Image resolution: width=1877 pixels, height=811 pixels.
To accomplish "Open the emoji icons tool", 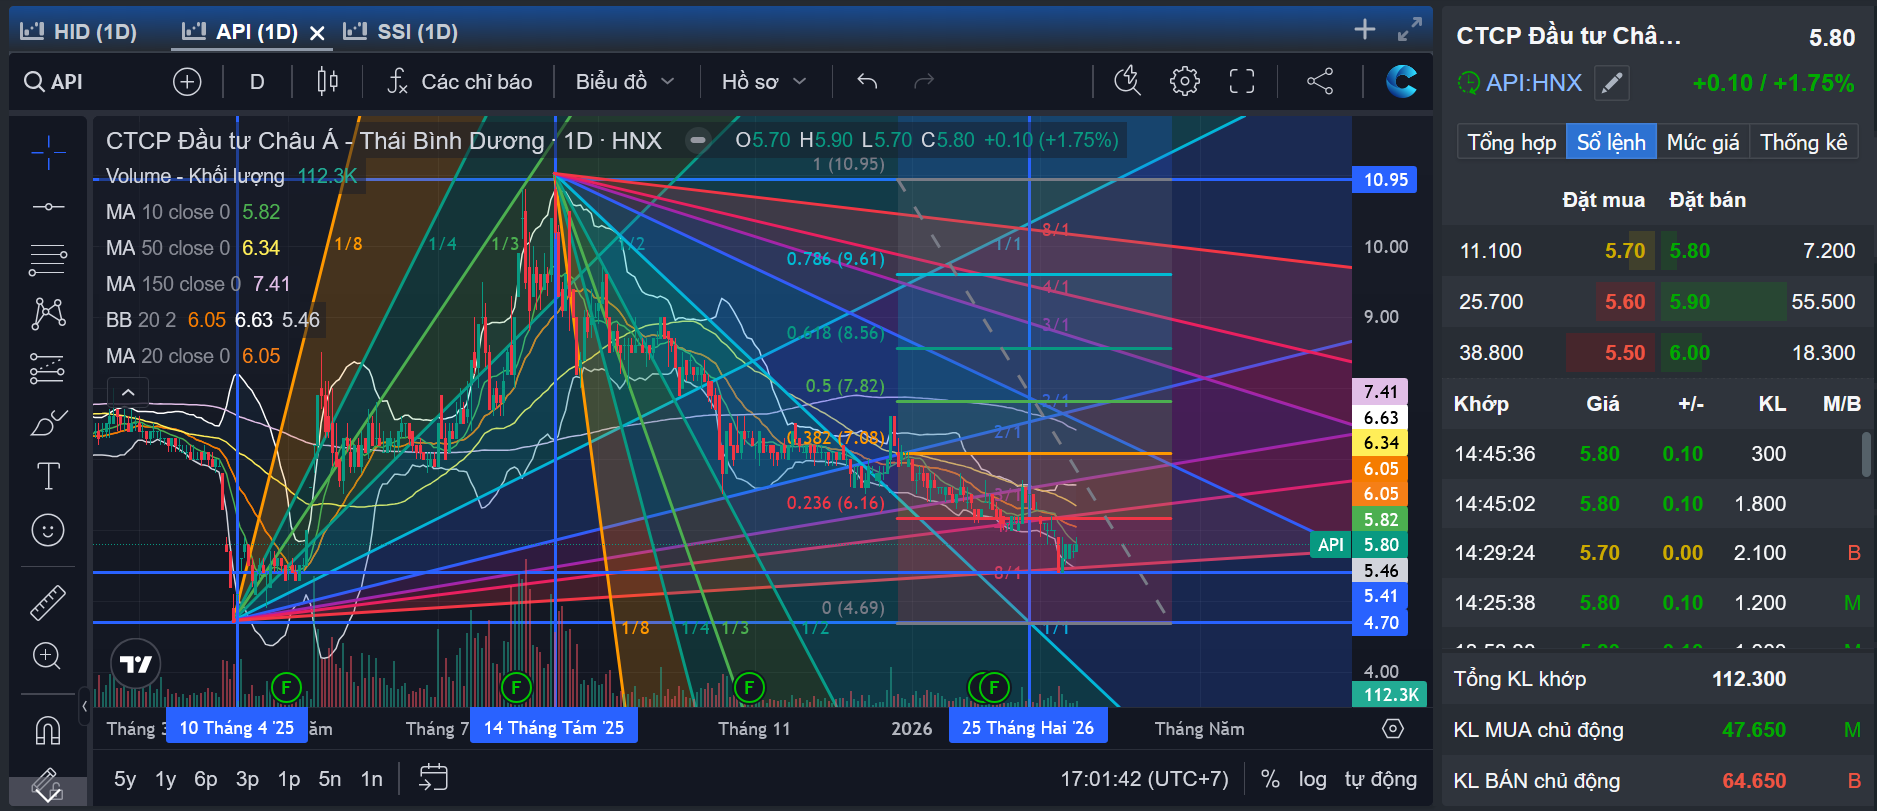I will (48, 530).
